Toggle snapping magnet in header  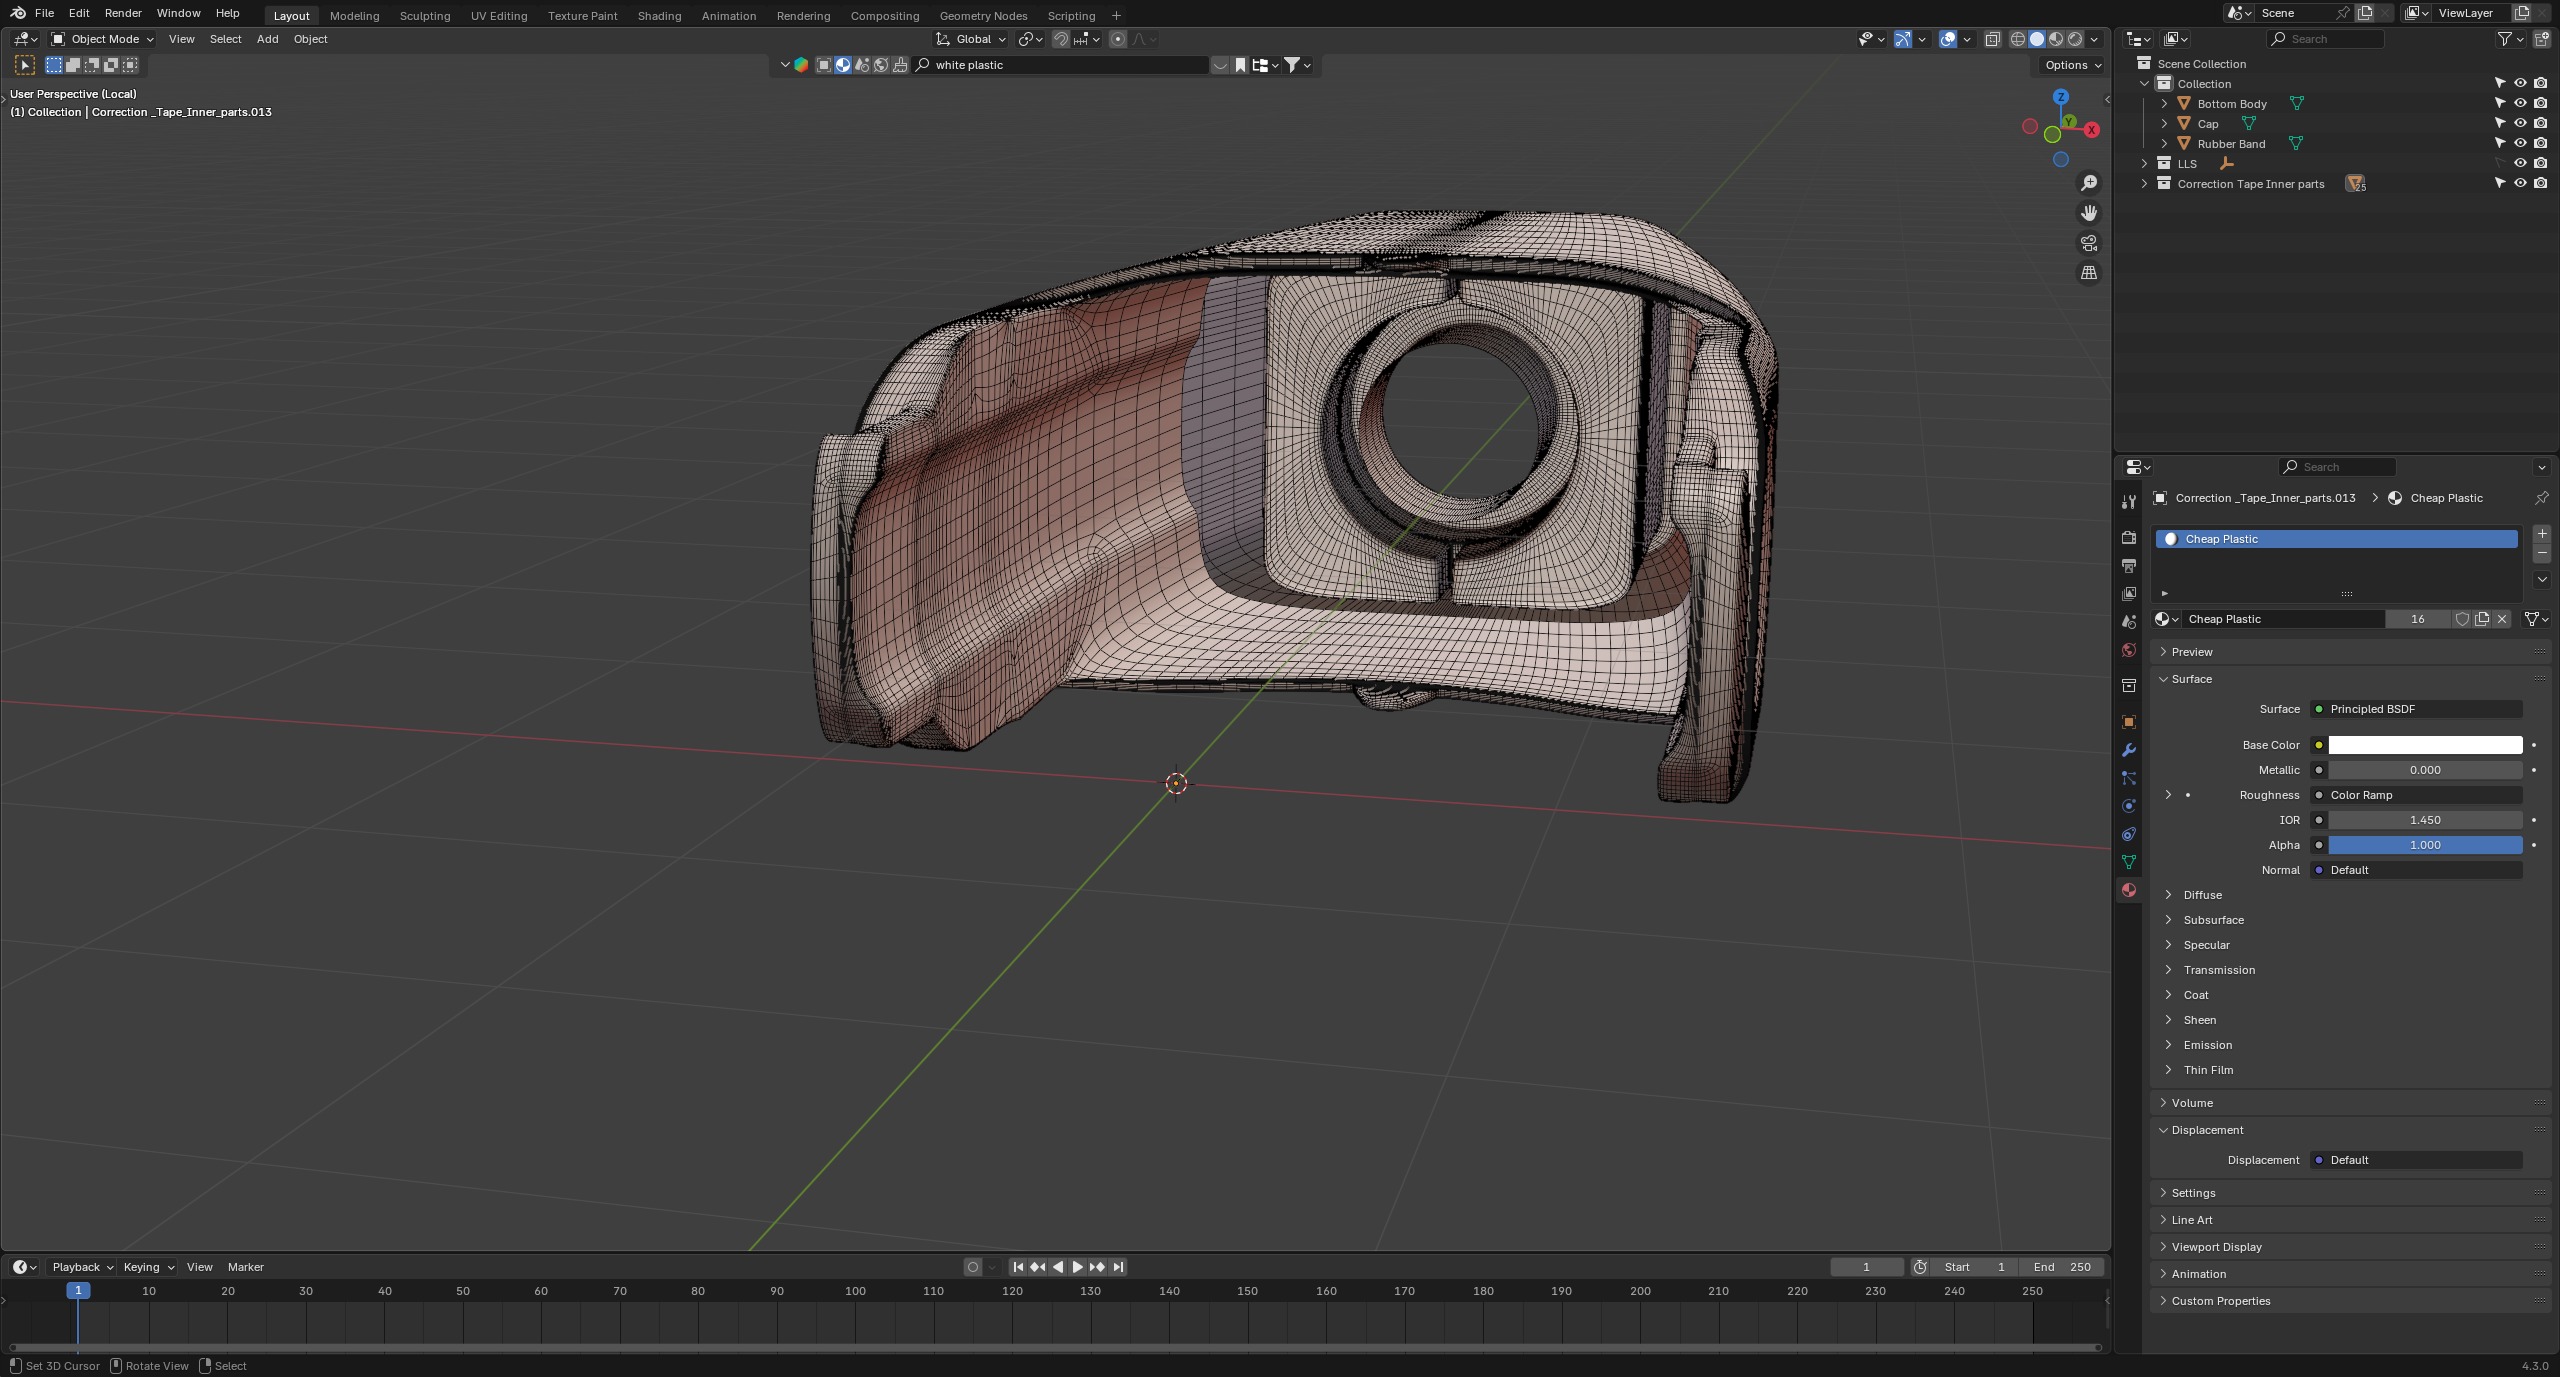click(x=1061, y=39)
